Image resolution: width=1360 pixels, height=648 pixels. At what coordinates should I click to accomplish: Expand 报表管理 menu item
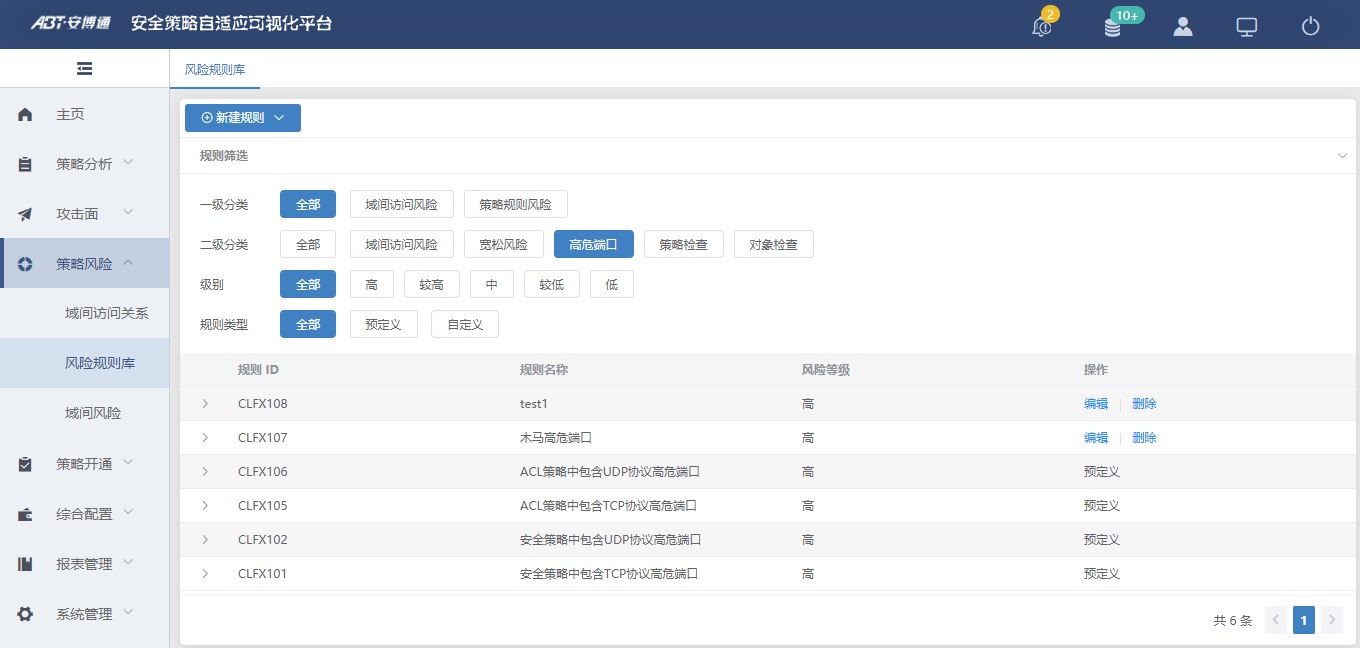coord(85,564)
